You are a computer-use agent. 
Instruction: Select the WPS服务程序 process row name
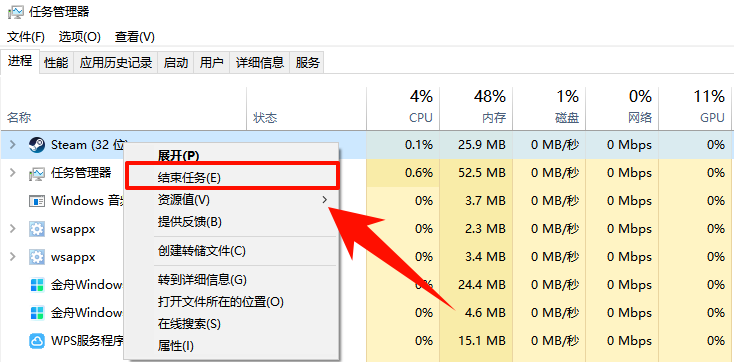point(87,340)
